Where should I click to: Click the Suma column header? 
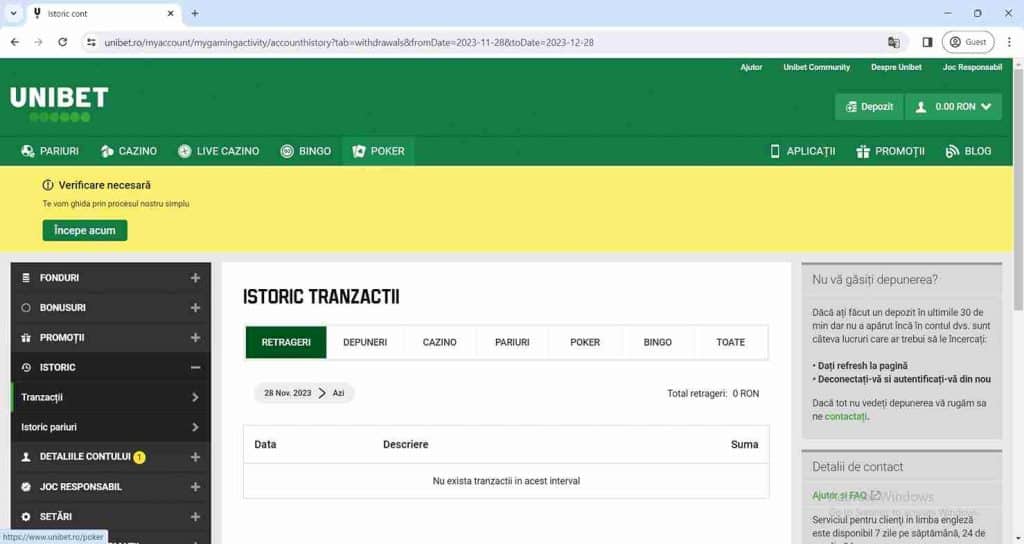click(744, 444)
